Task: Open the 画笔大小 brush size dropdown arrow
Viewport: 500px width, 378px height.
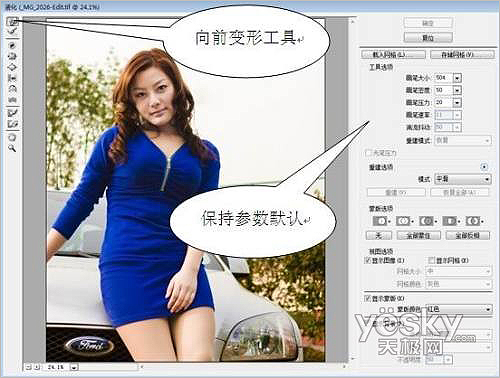Action: coord(457,78)
